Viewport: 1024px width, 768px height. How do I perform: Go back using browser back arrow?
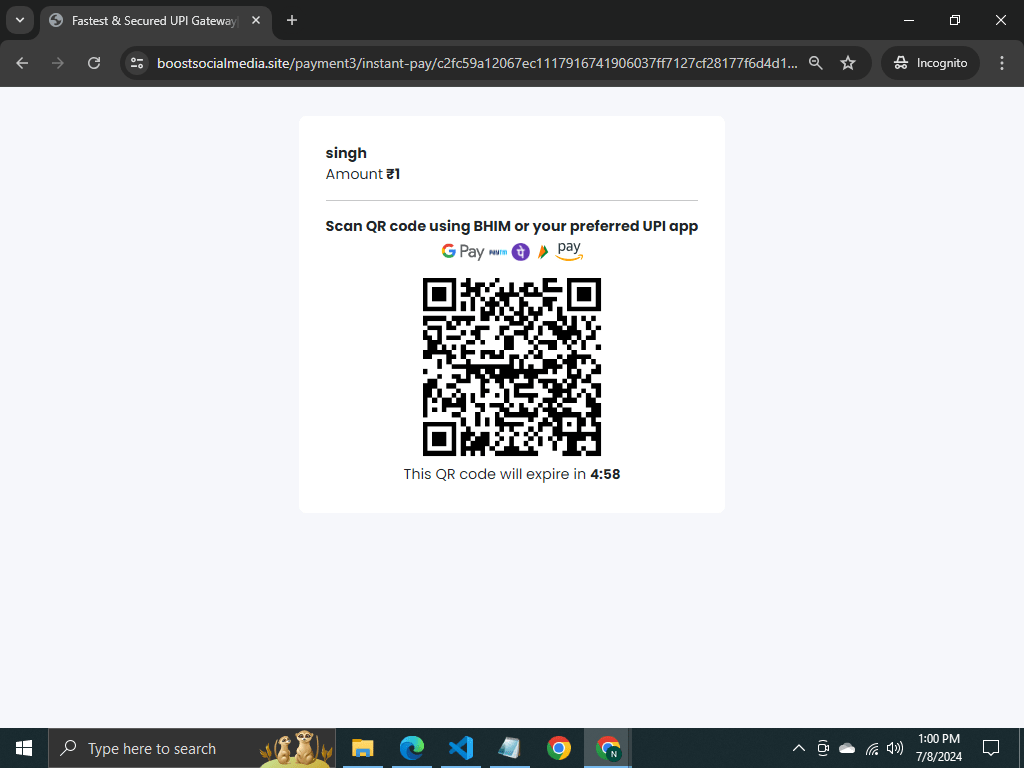[x=22, y=63]
